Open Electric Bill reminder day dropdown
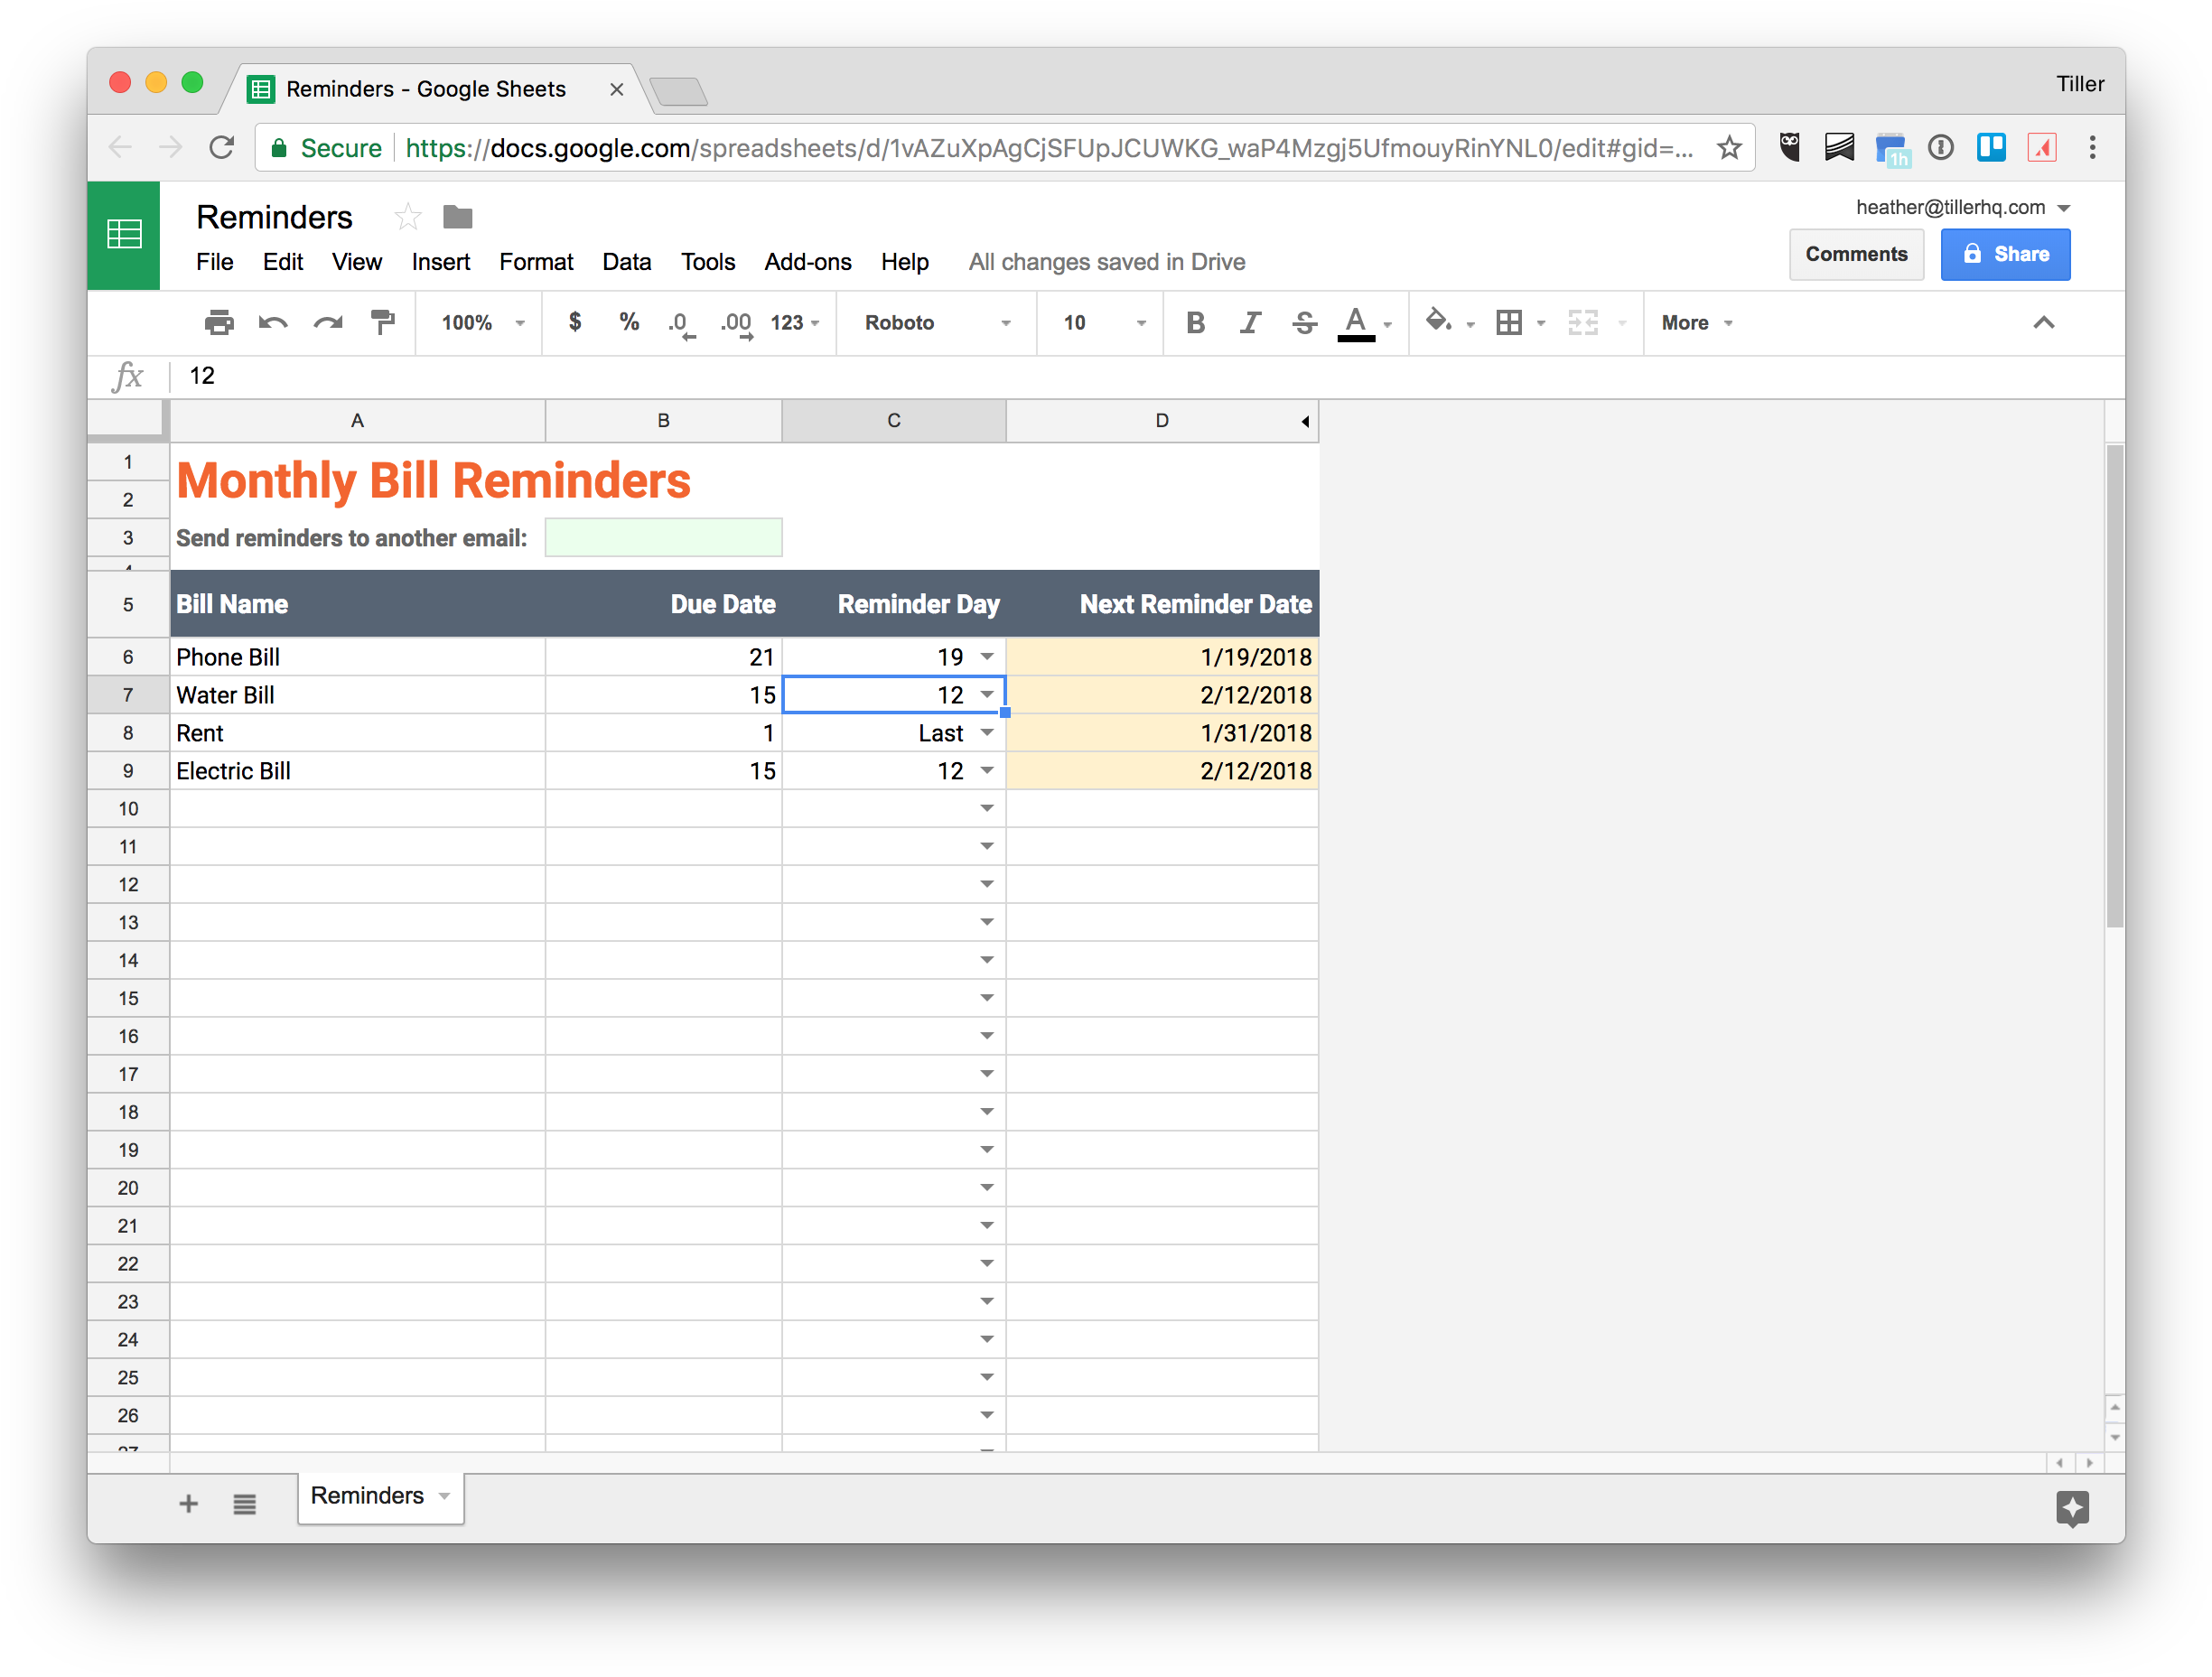The height and width of the screenshot is (1677, 2212). 987,771
